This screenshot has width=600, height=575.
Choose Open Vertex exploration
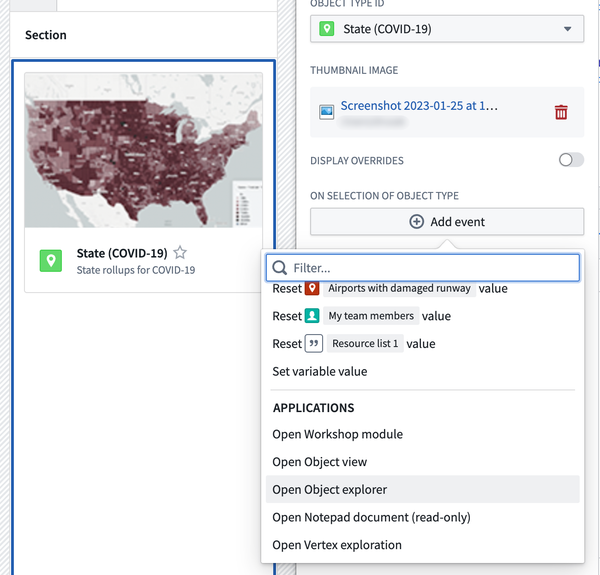422,545
